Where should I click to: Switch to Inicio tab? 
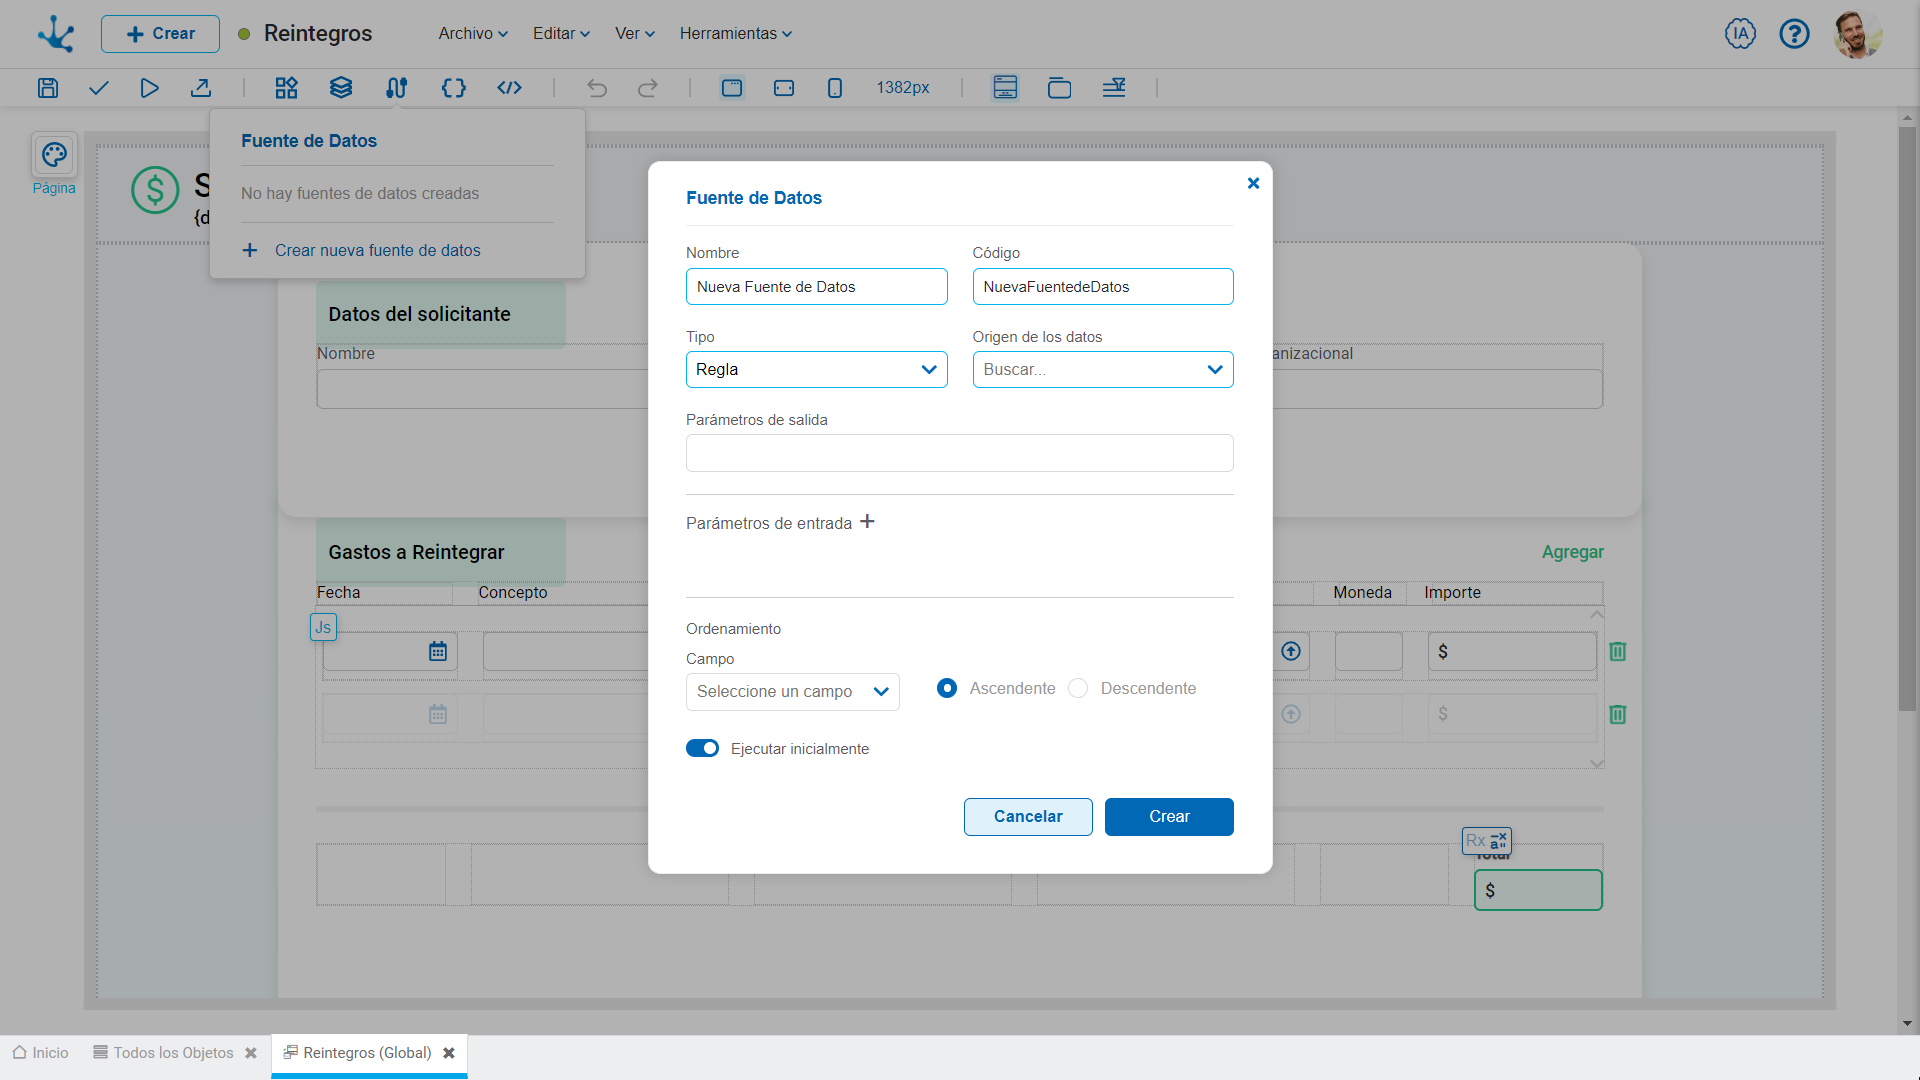pos(41,1053)
